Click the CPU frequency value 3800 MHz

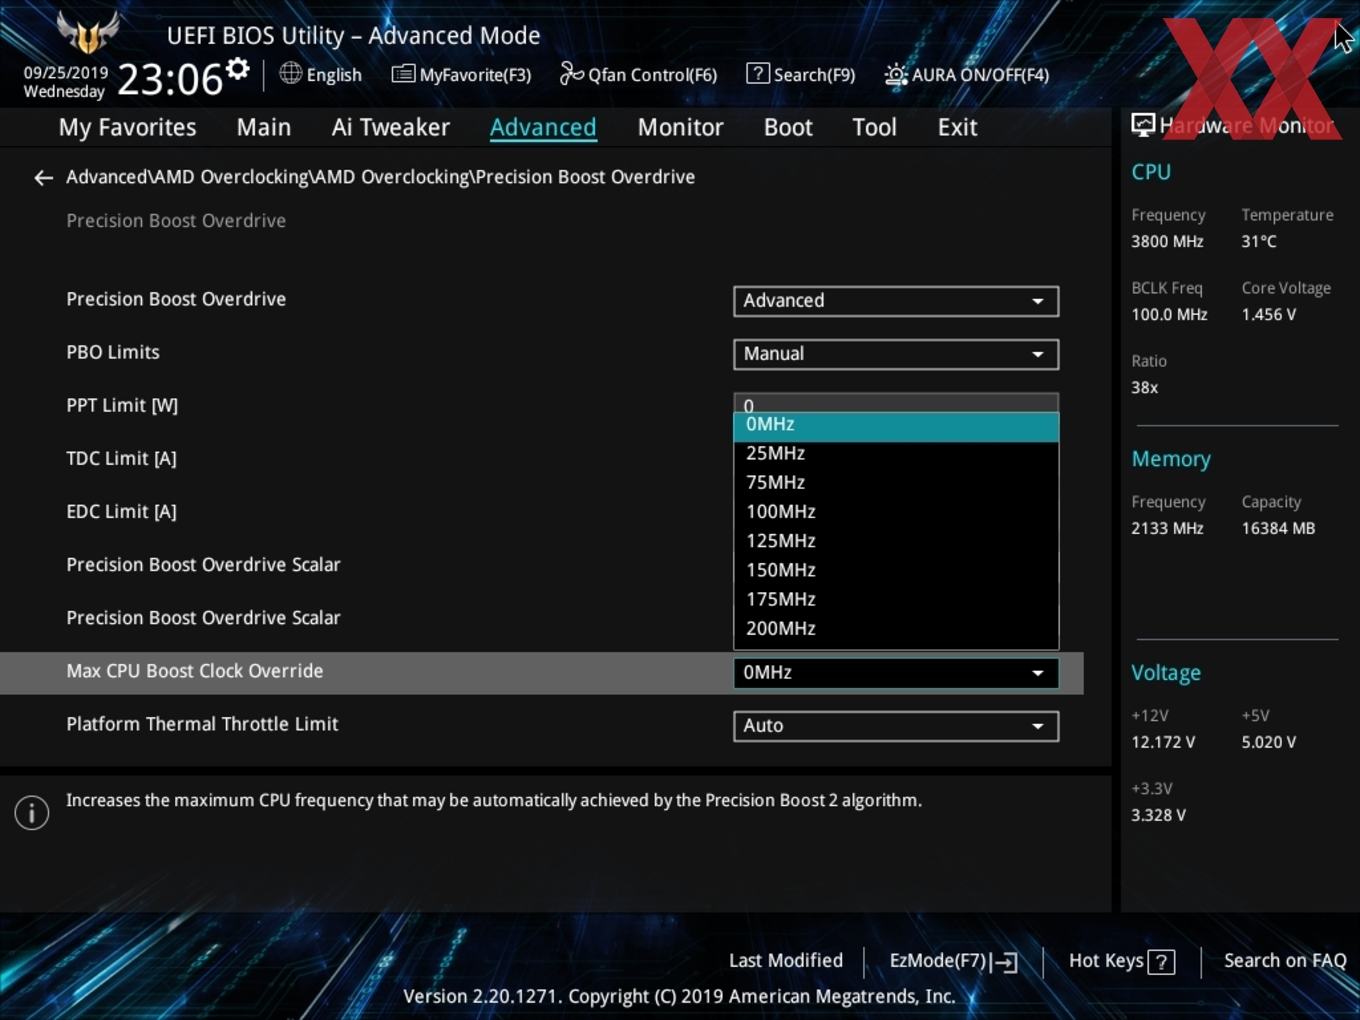(x=1167, y=242)
